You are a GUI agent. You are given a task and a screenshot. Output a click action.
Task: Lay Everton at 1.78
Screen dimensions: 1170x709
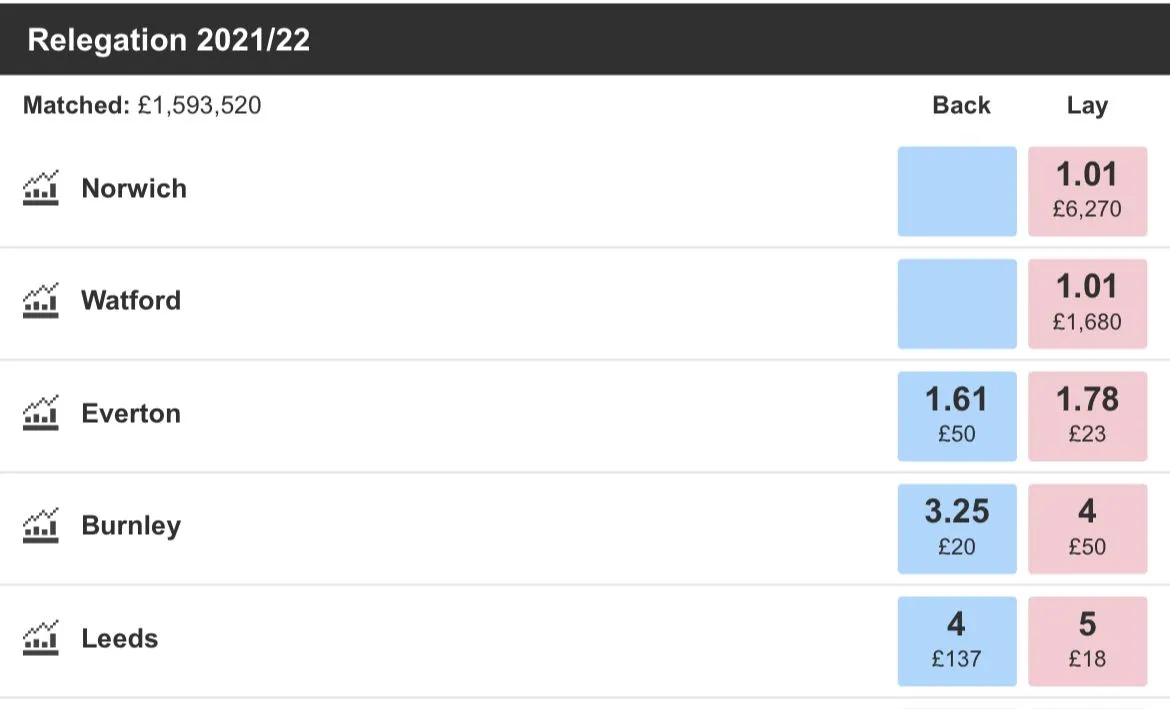(x=1087, y=416)
